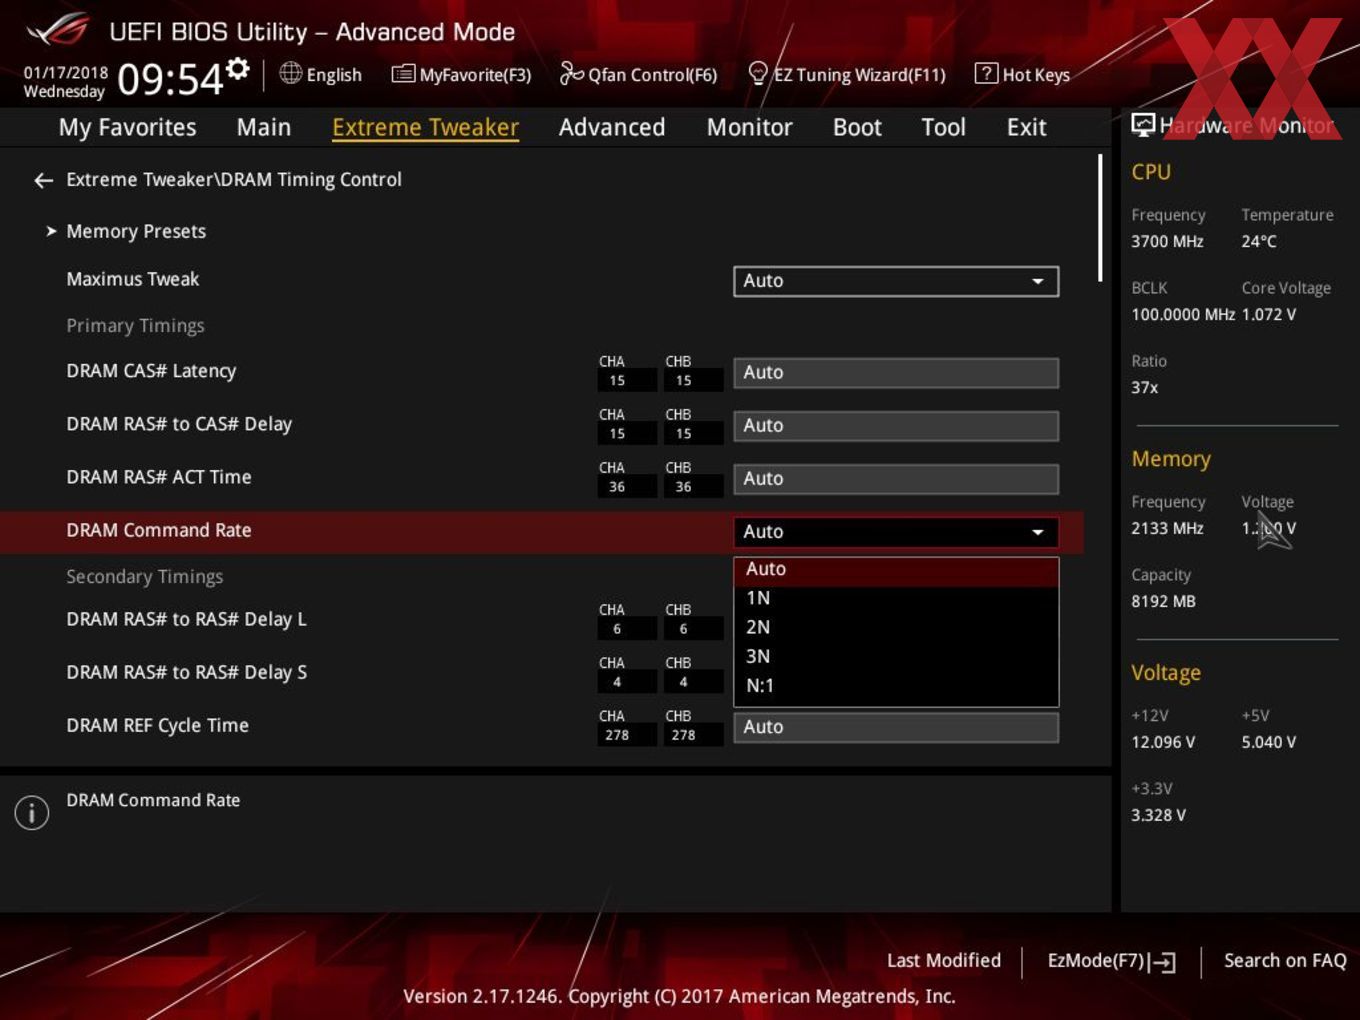Click the globe language icon
This screenshot has height=1020, width=1360.
tap(290, 73)
